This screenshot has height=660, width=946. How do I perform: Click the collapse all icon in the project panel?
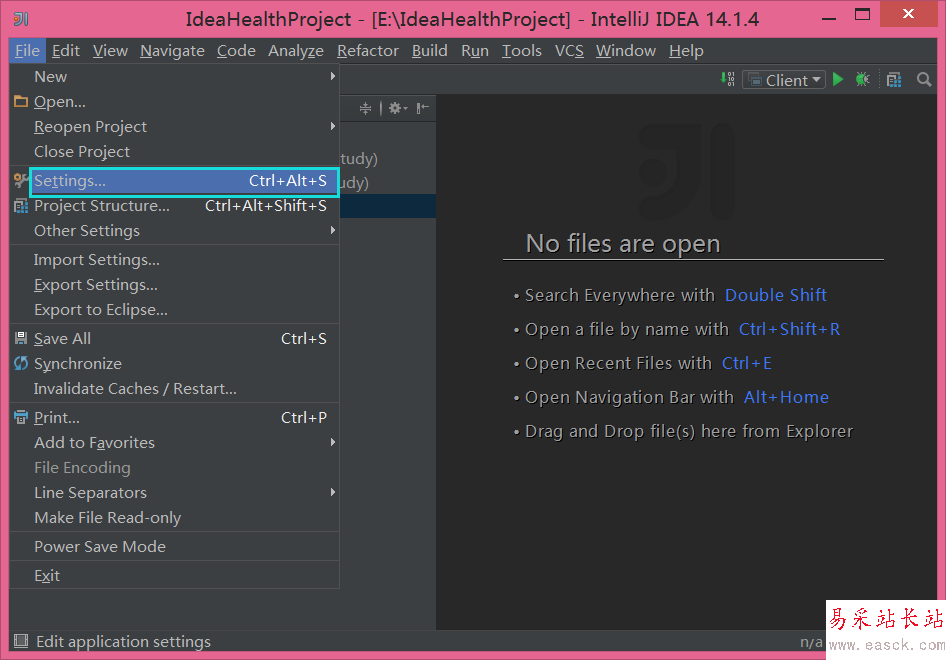point(365,108)
